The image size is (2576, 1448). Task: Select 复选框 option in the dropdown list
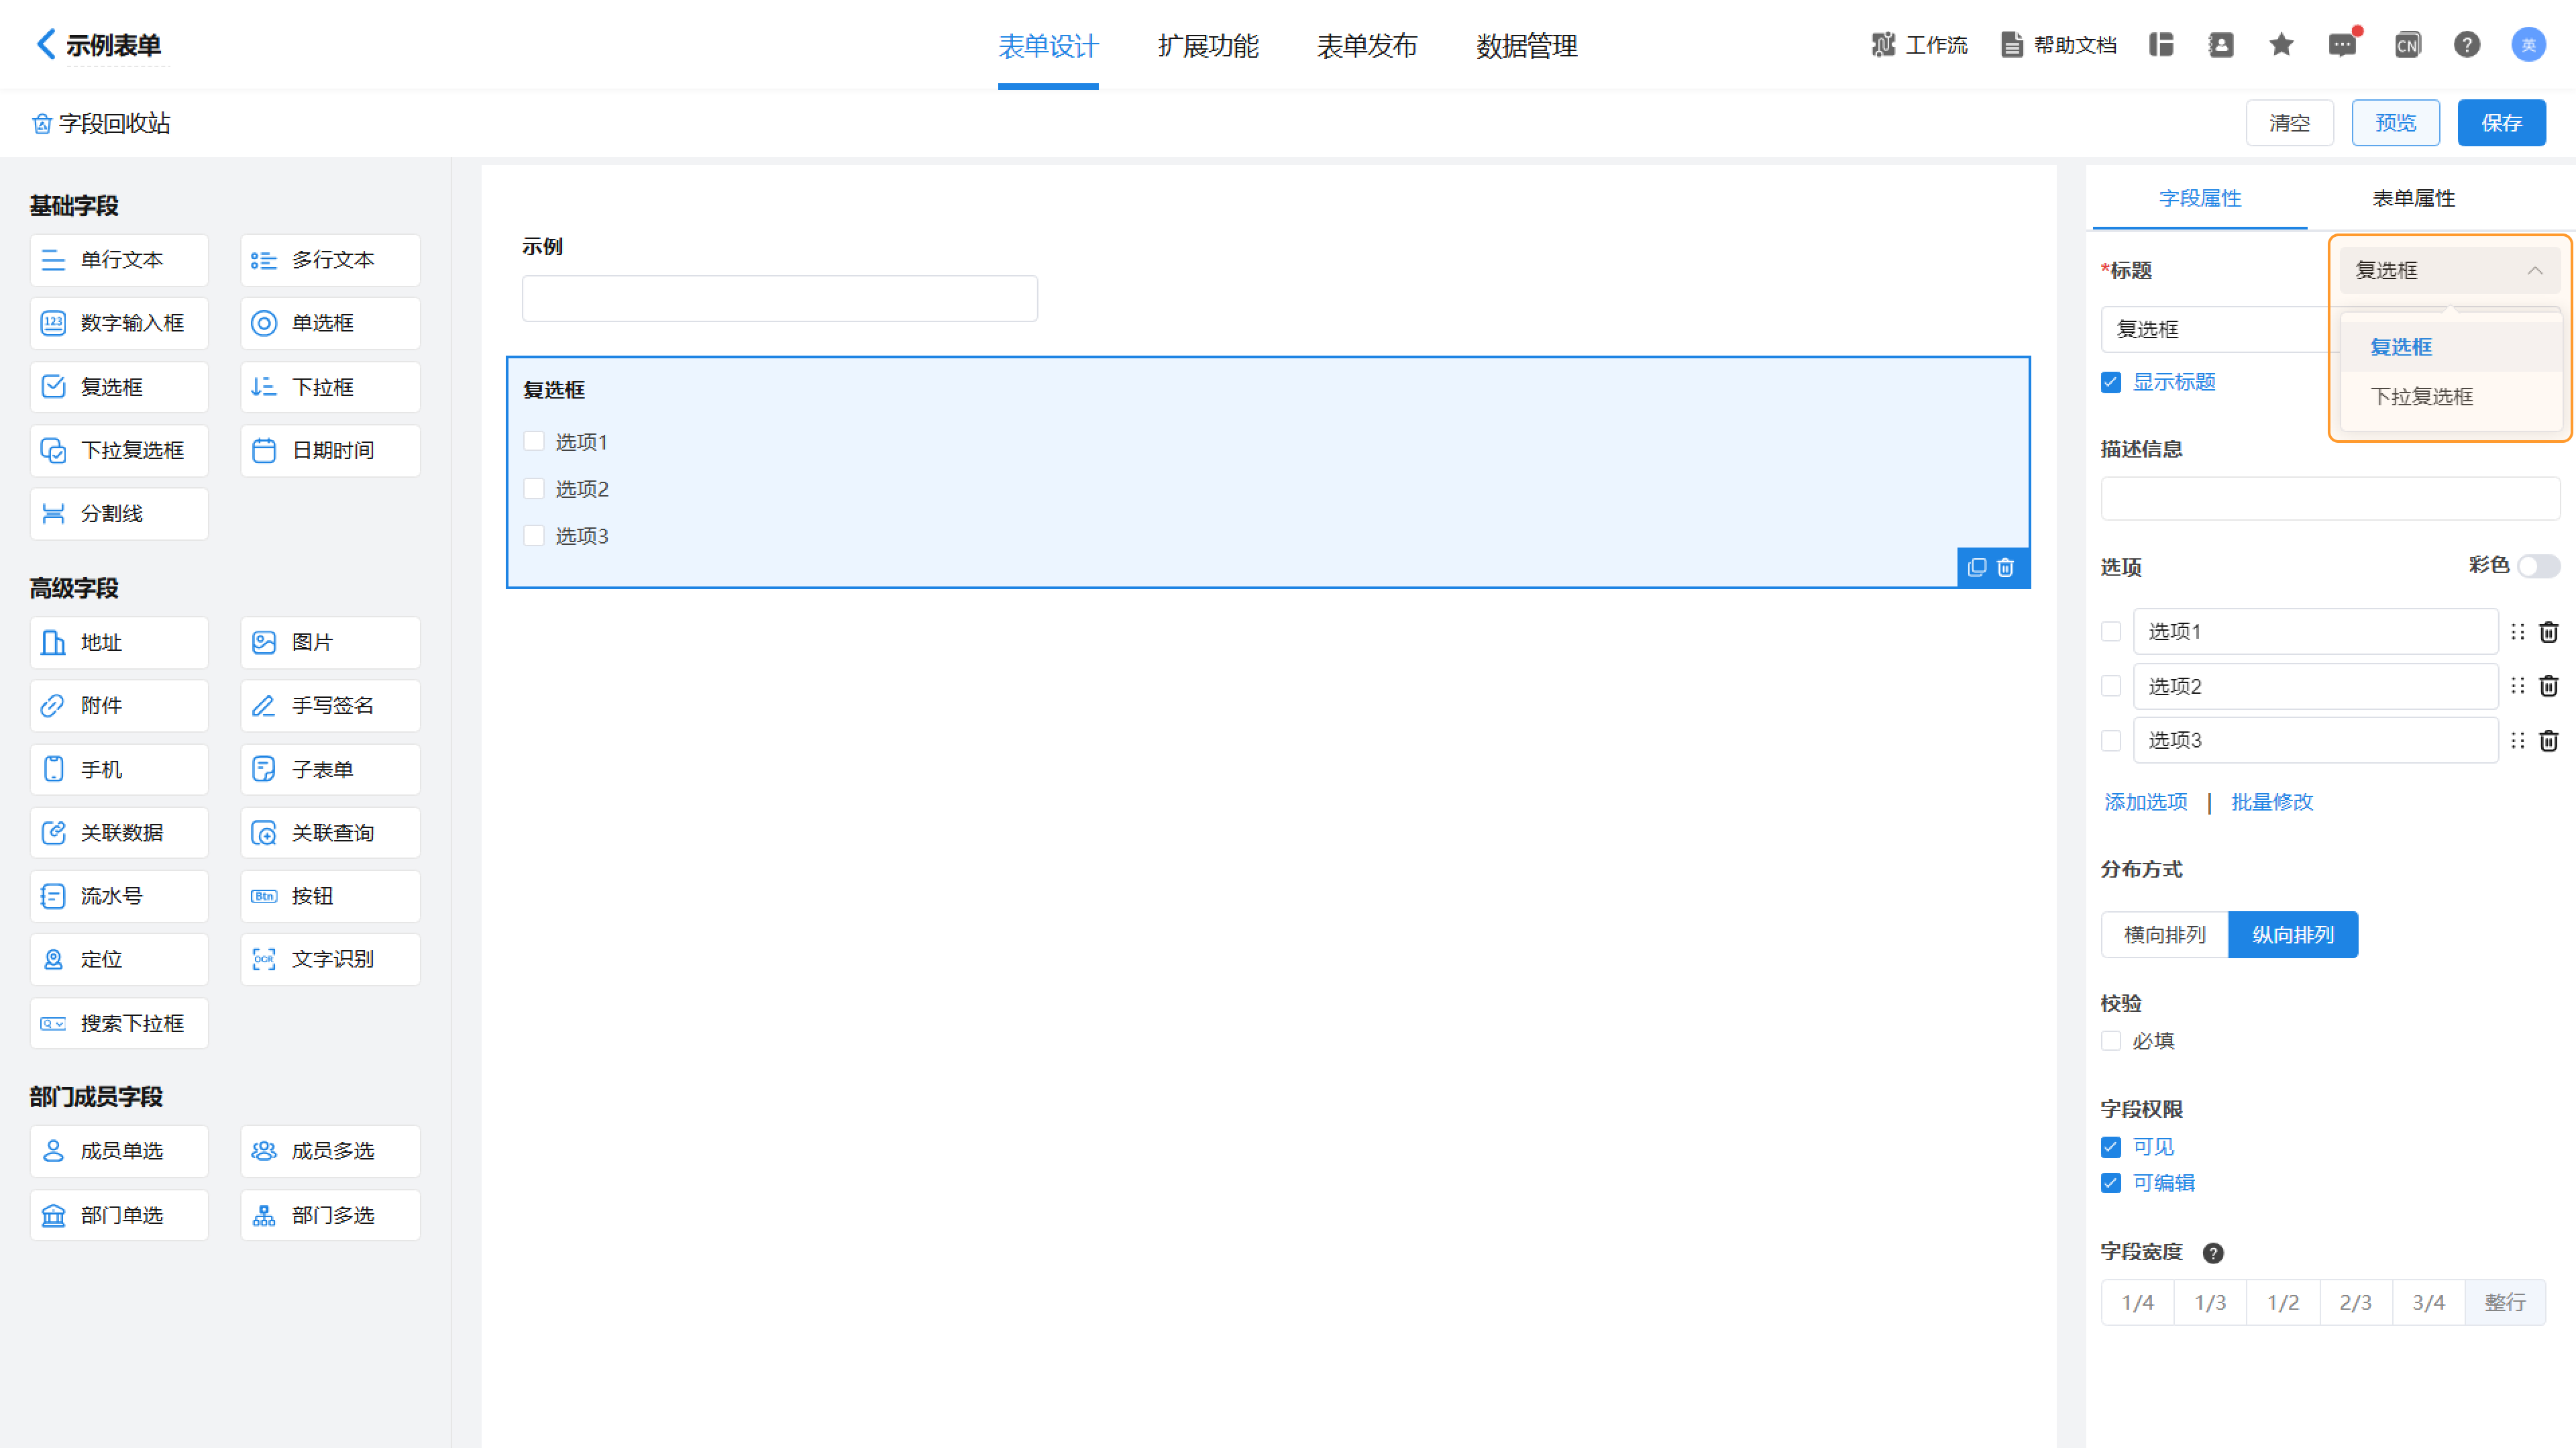2401,347
